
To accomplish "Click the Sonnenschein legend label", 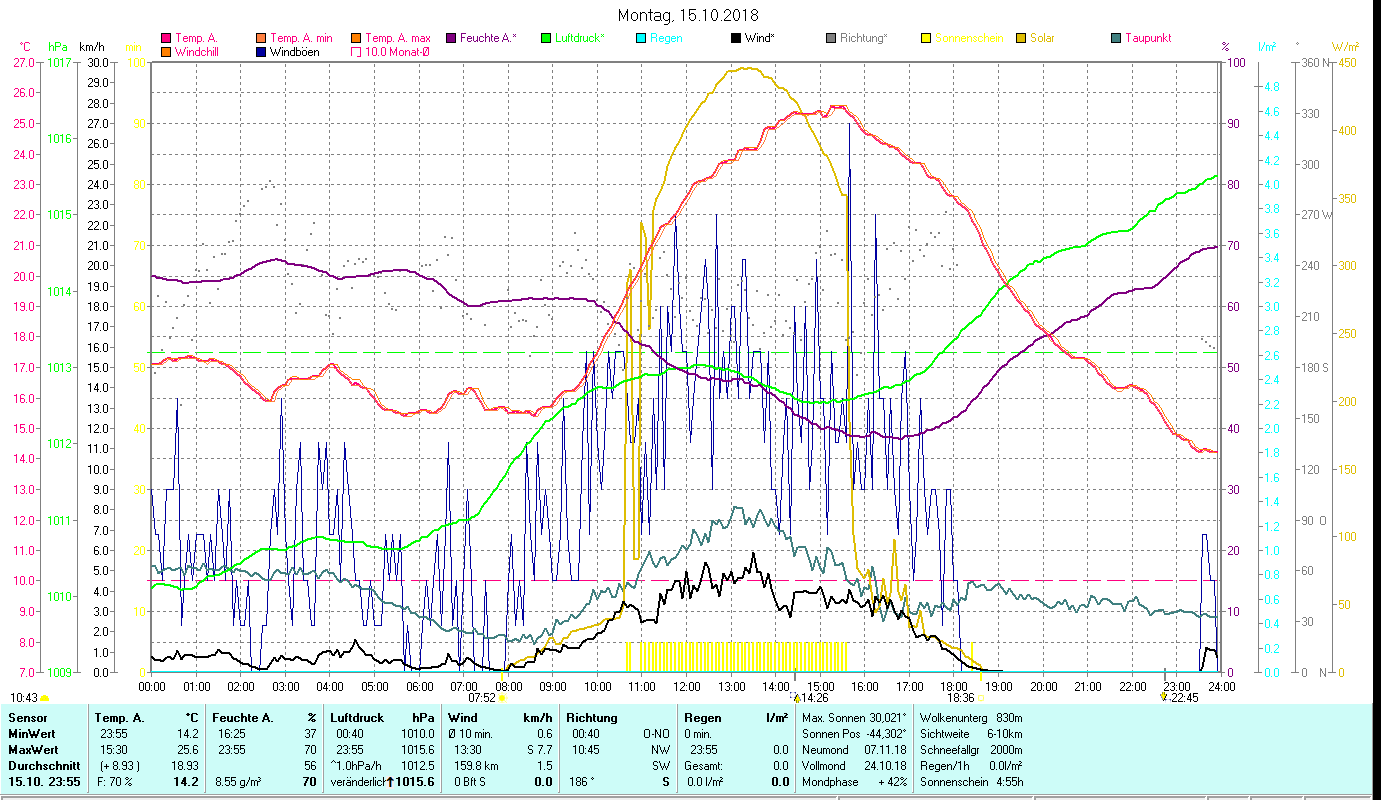I will tap(969, 38).
